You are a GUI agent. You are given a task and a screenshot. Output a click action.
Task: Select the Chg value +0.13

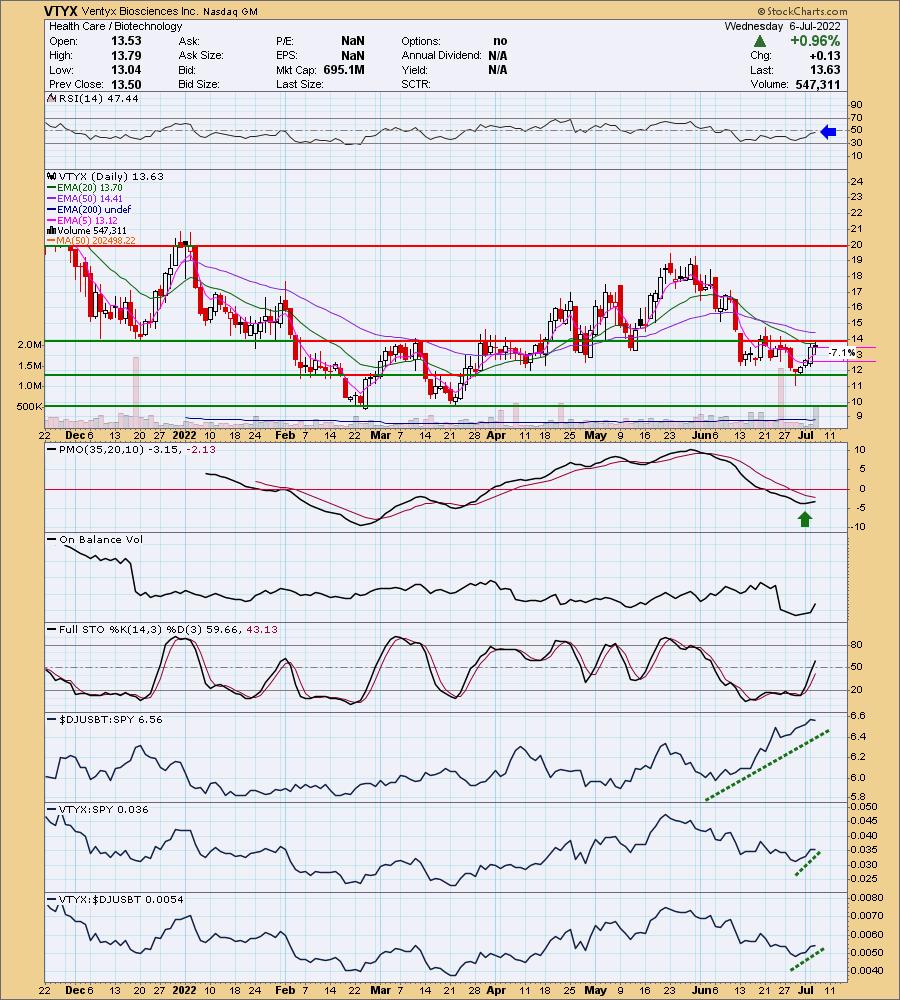825,55
